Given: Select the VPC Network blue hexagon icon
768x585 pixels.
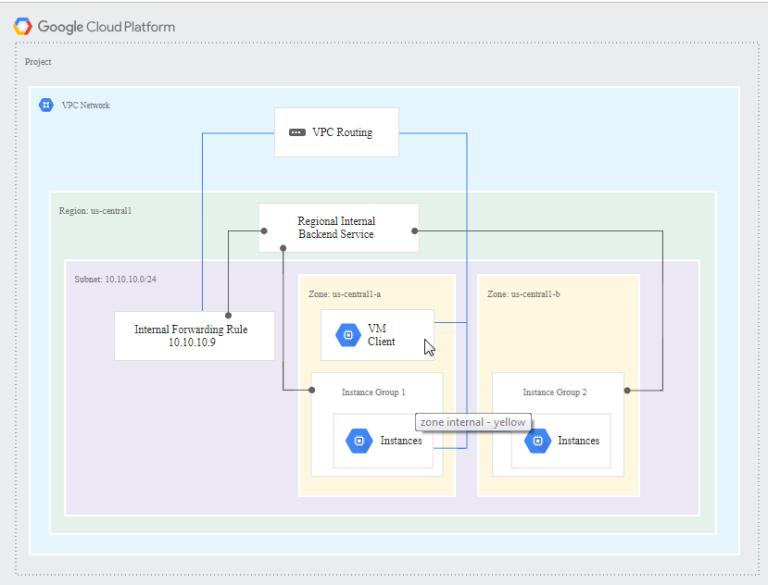Looking at the screenshot, I should pos(46,105).
